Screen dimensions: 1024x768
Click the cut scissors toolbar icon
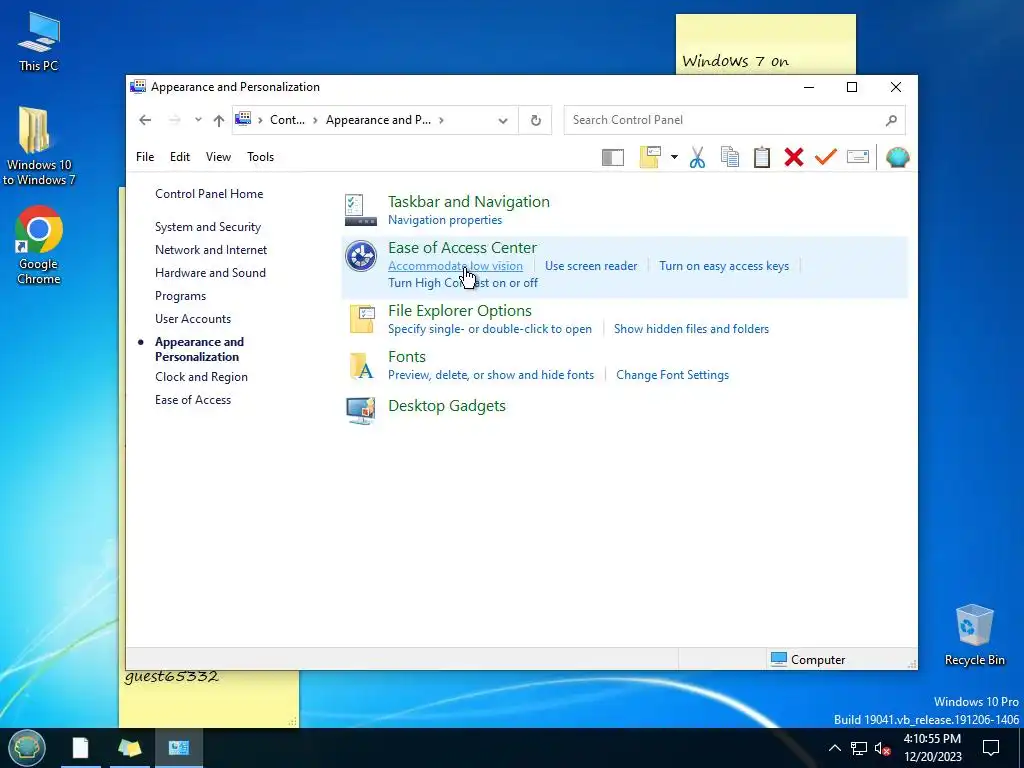pos(697,157)
